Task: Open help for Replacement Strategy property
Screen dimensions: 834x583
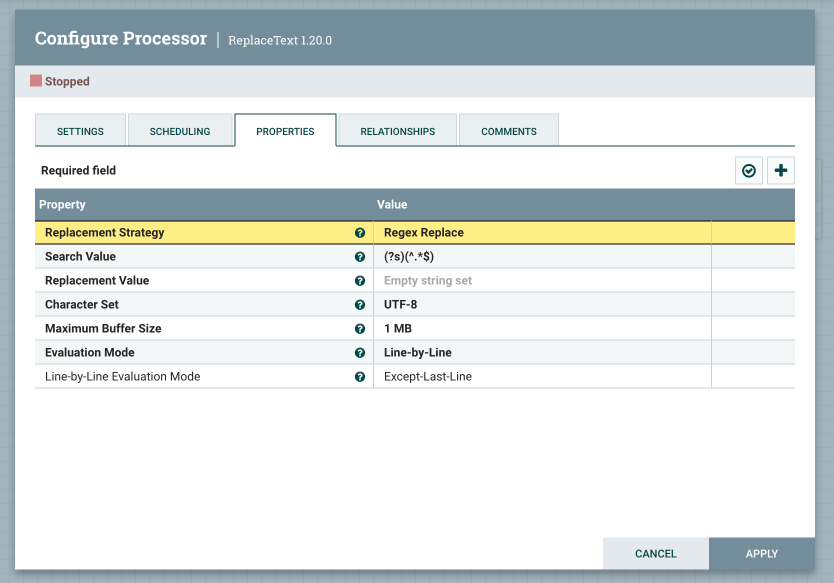Action: (x=360, y=232)
